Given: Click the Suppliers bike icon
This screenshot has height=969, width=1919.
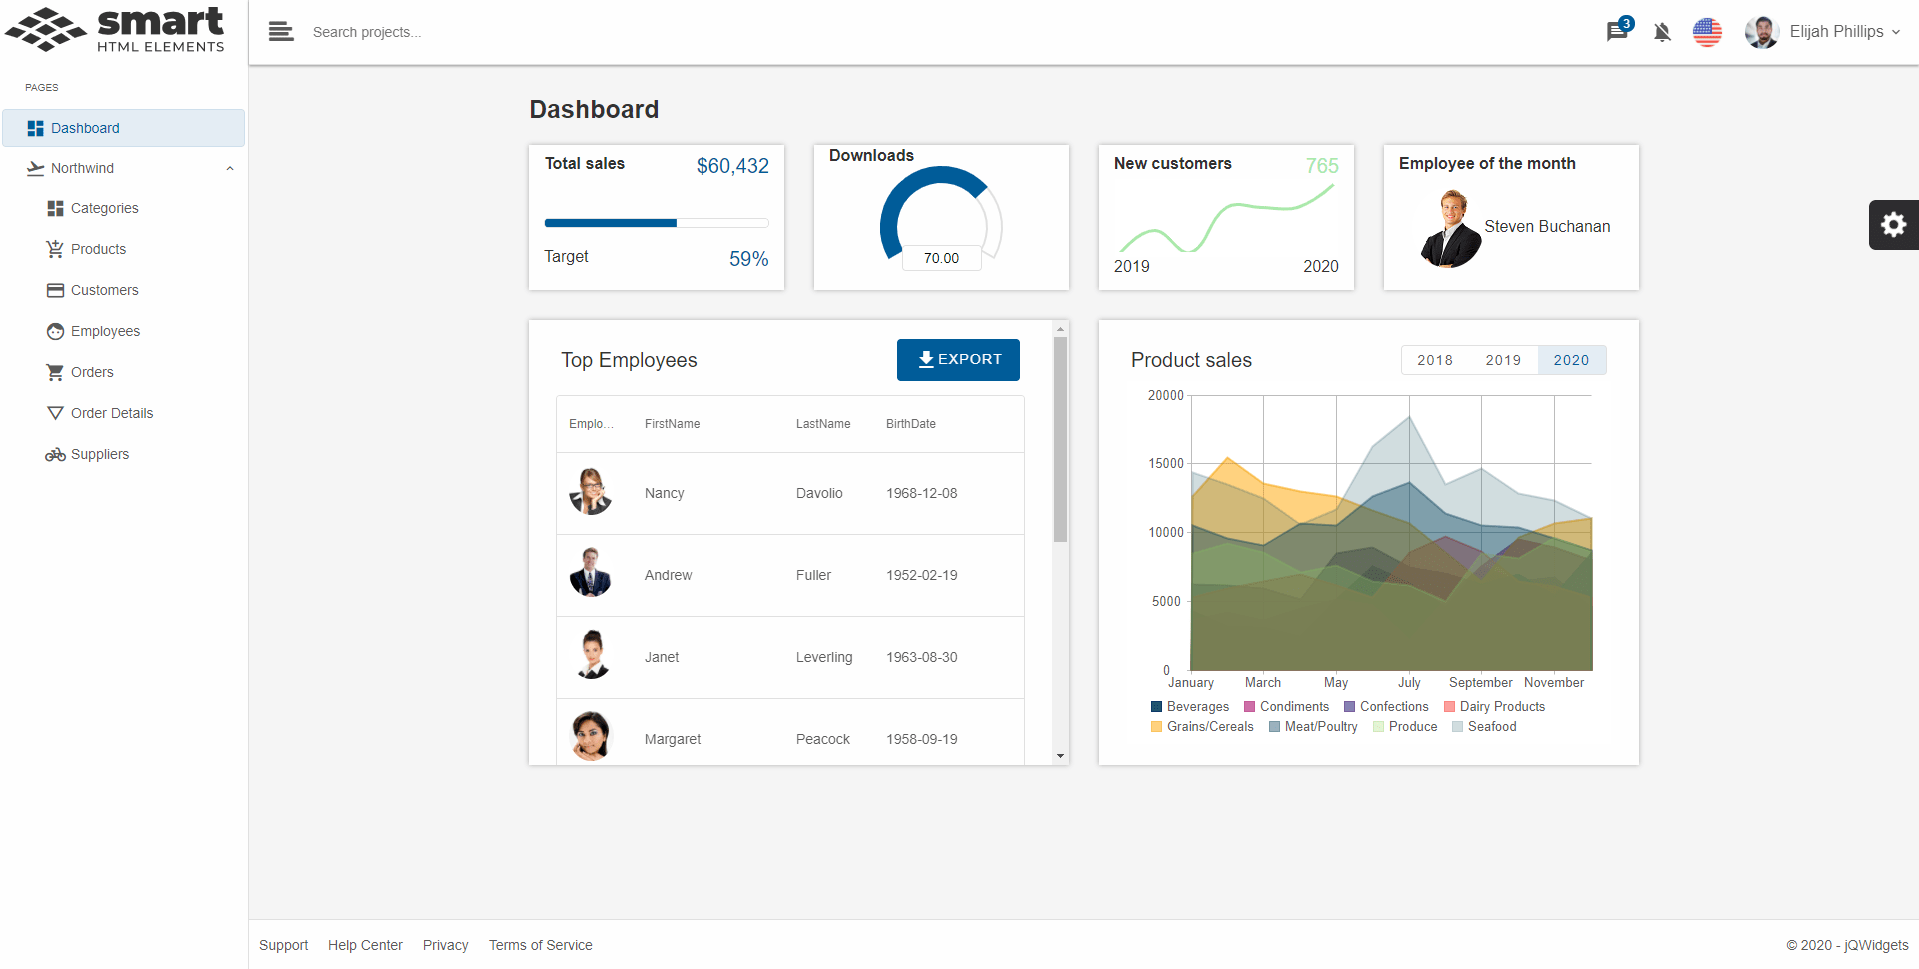Looking at the screenshot, I should [x=55, y=454].
